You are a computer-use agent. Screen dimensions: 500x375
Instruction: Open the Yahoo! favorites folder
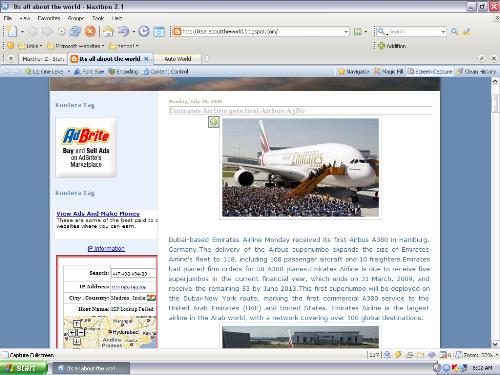pyautogui.click(x=124, y=46)
